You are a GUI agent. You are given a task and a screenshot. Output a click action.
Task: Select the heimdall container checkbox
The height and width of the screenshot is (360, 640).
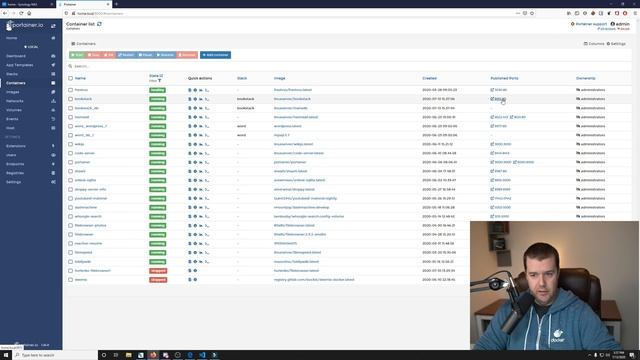[x=71, y=117]
